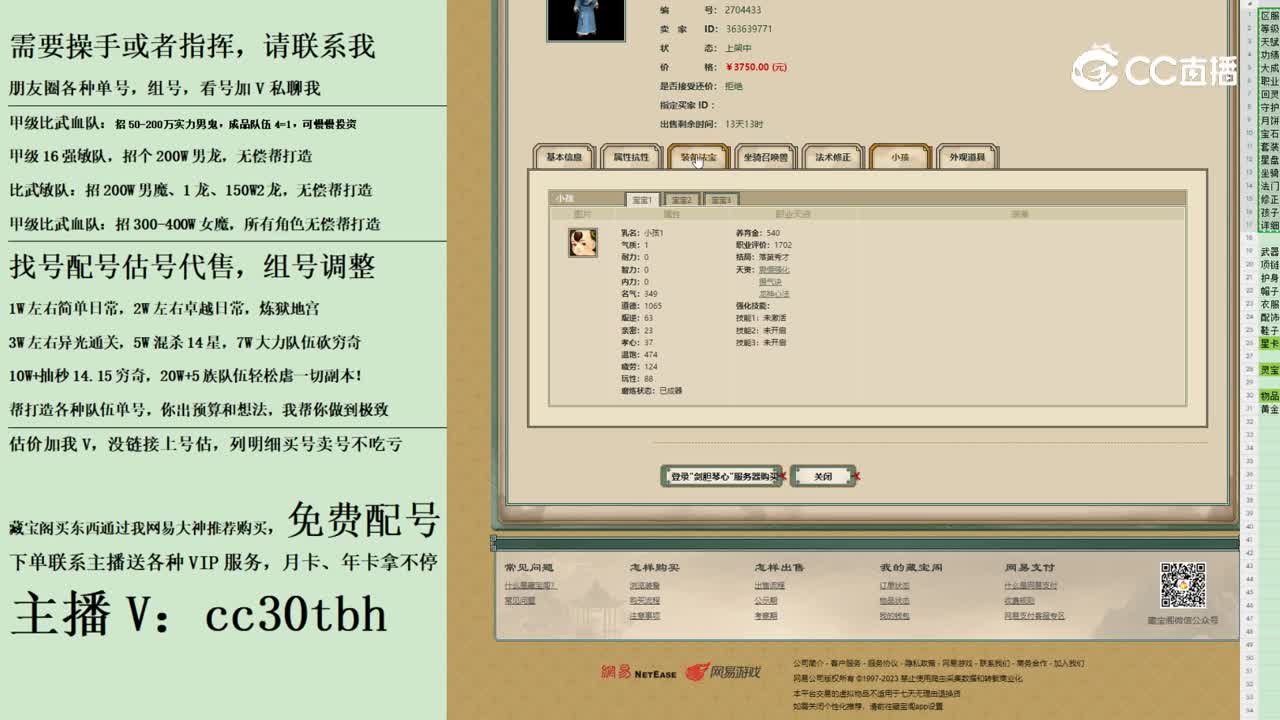Click the 网易游戏 logo in footer

[723, 673]
